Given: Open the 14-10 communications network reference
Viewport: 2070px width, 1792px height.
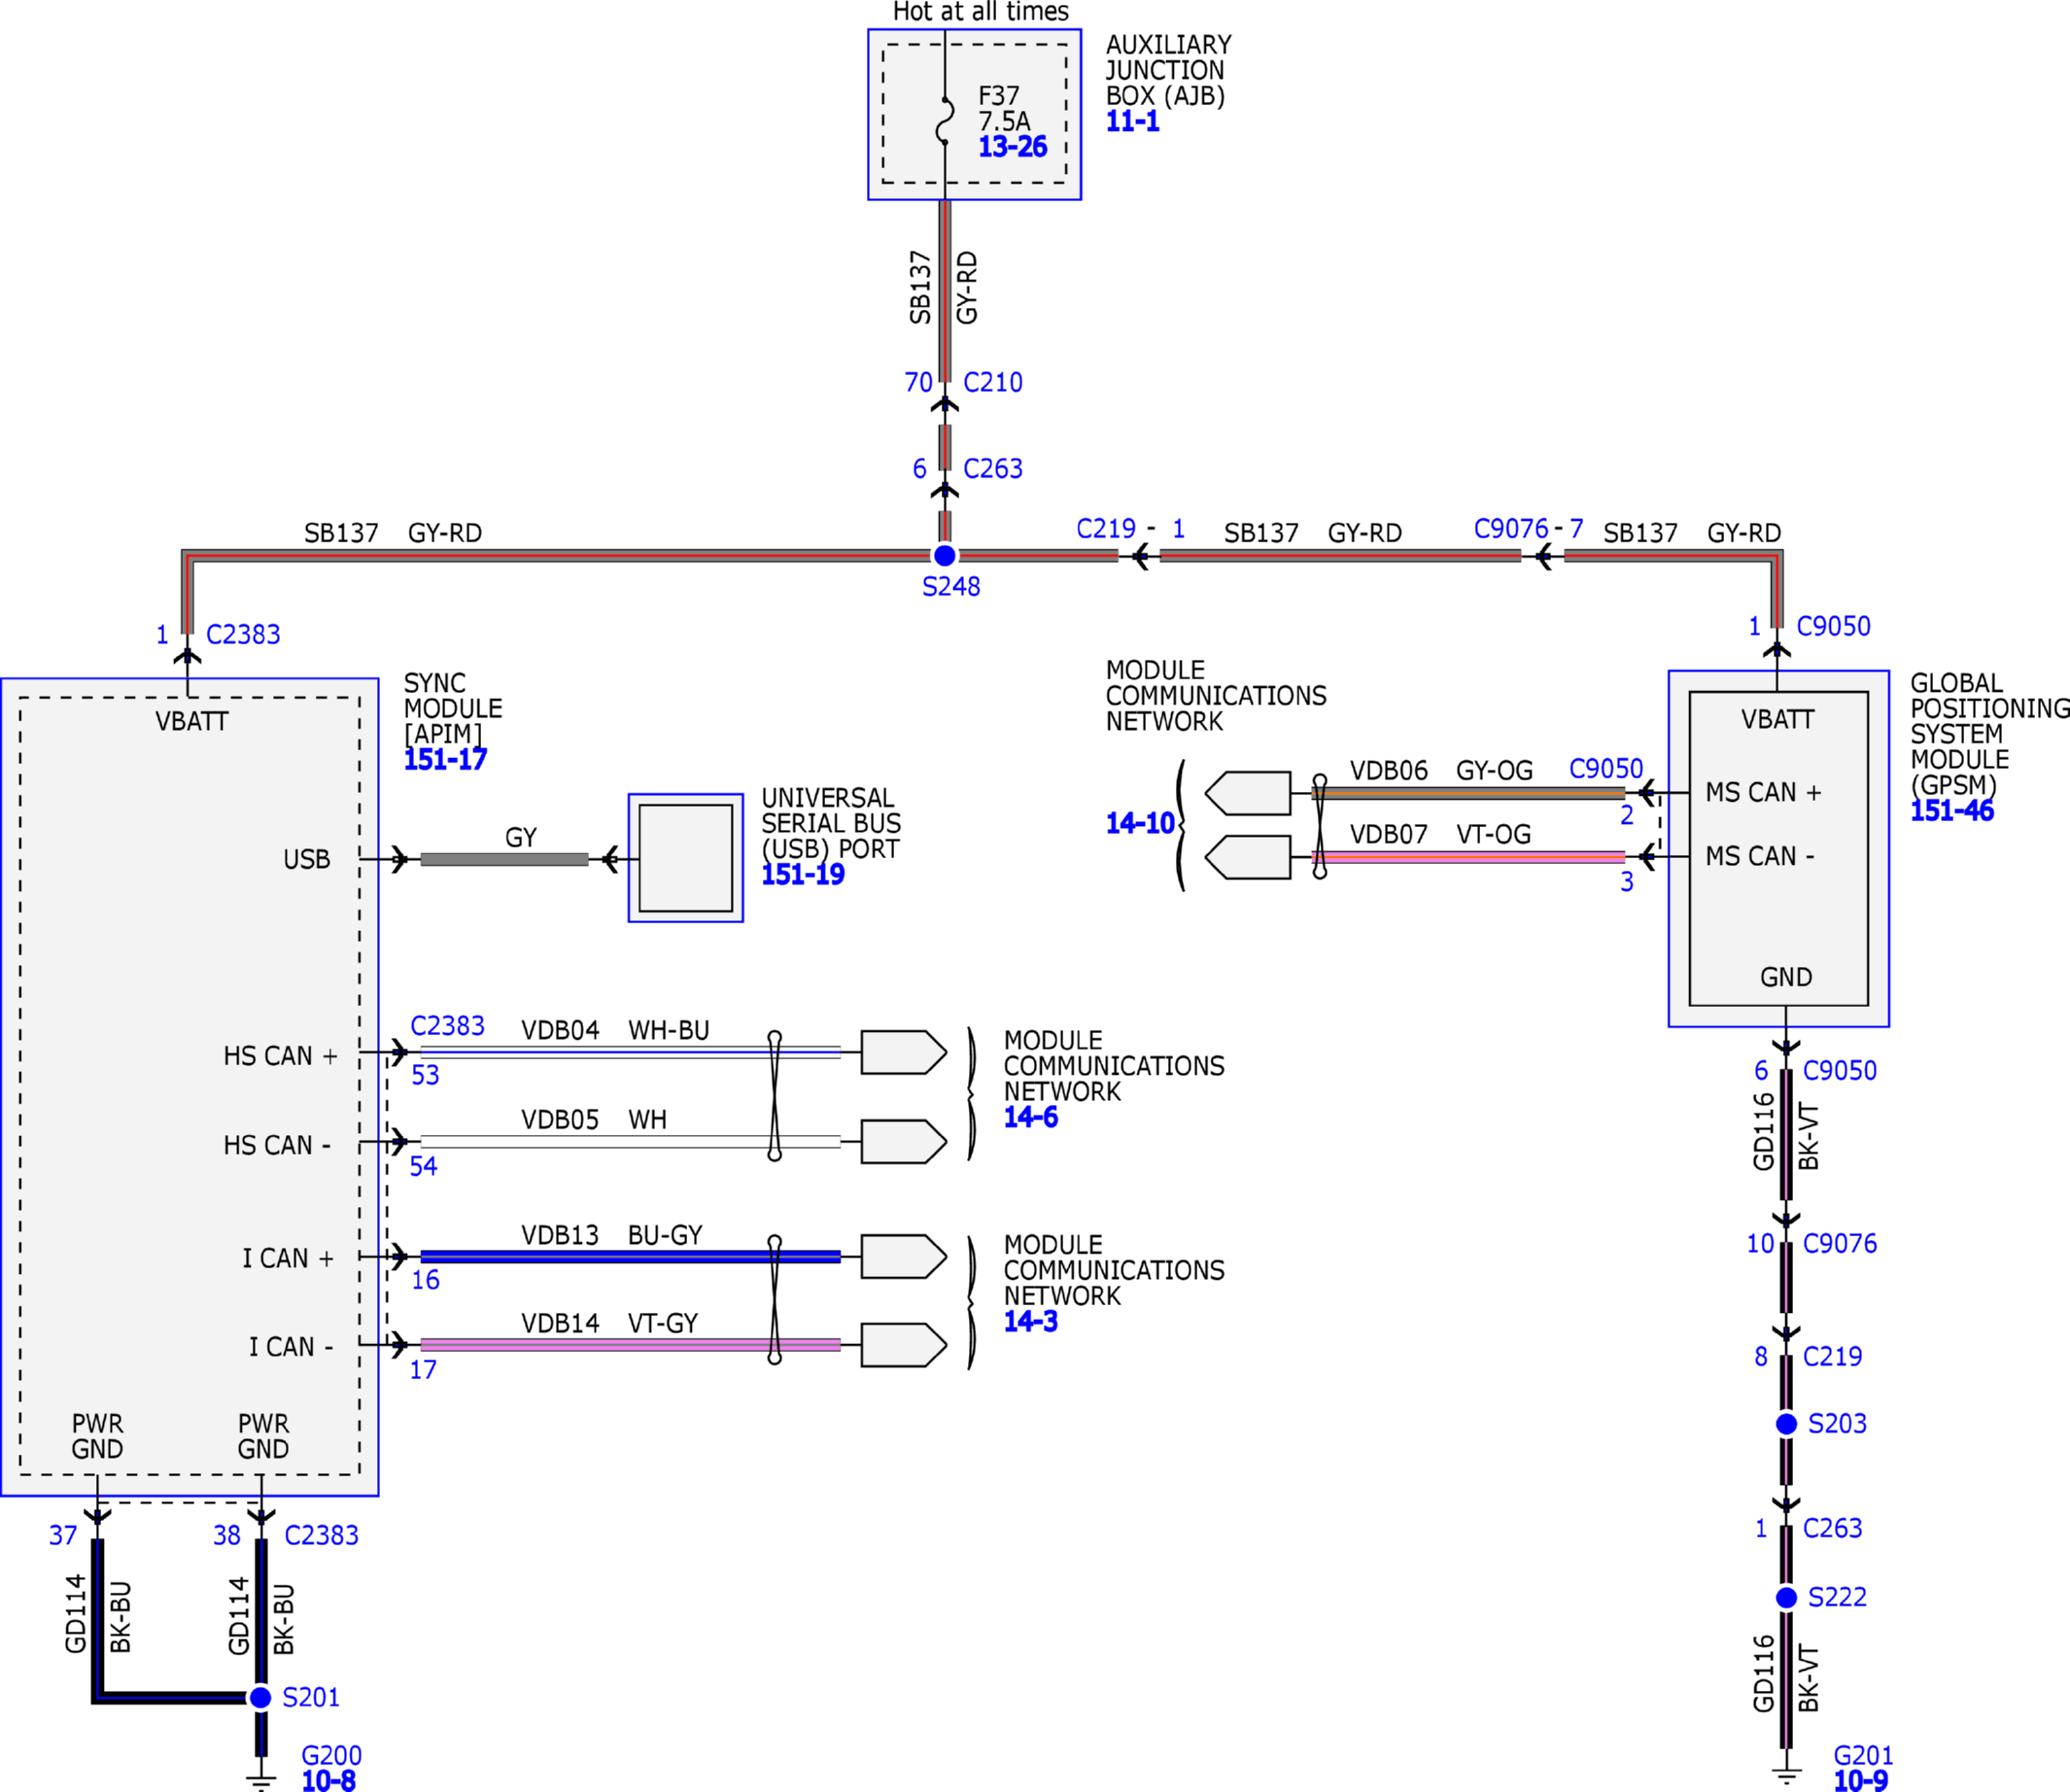Looking at the screenshot, I should (1140, 824).
